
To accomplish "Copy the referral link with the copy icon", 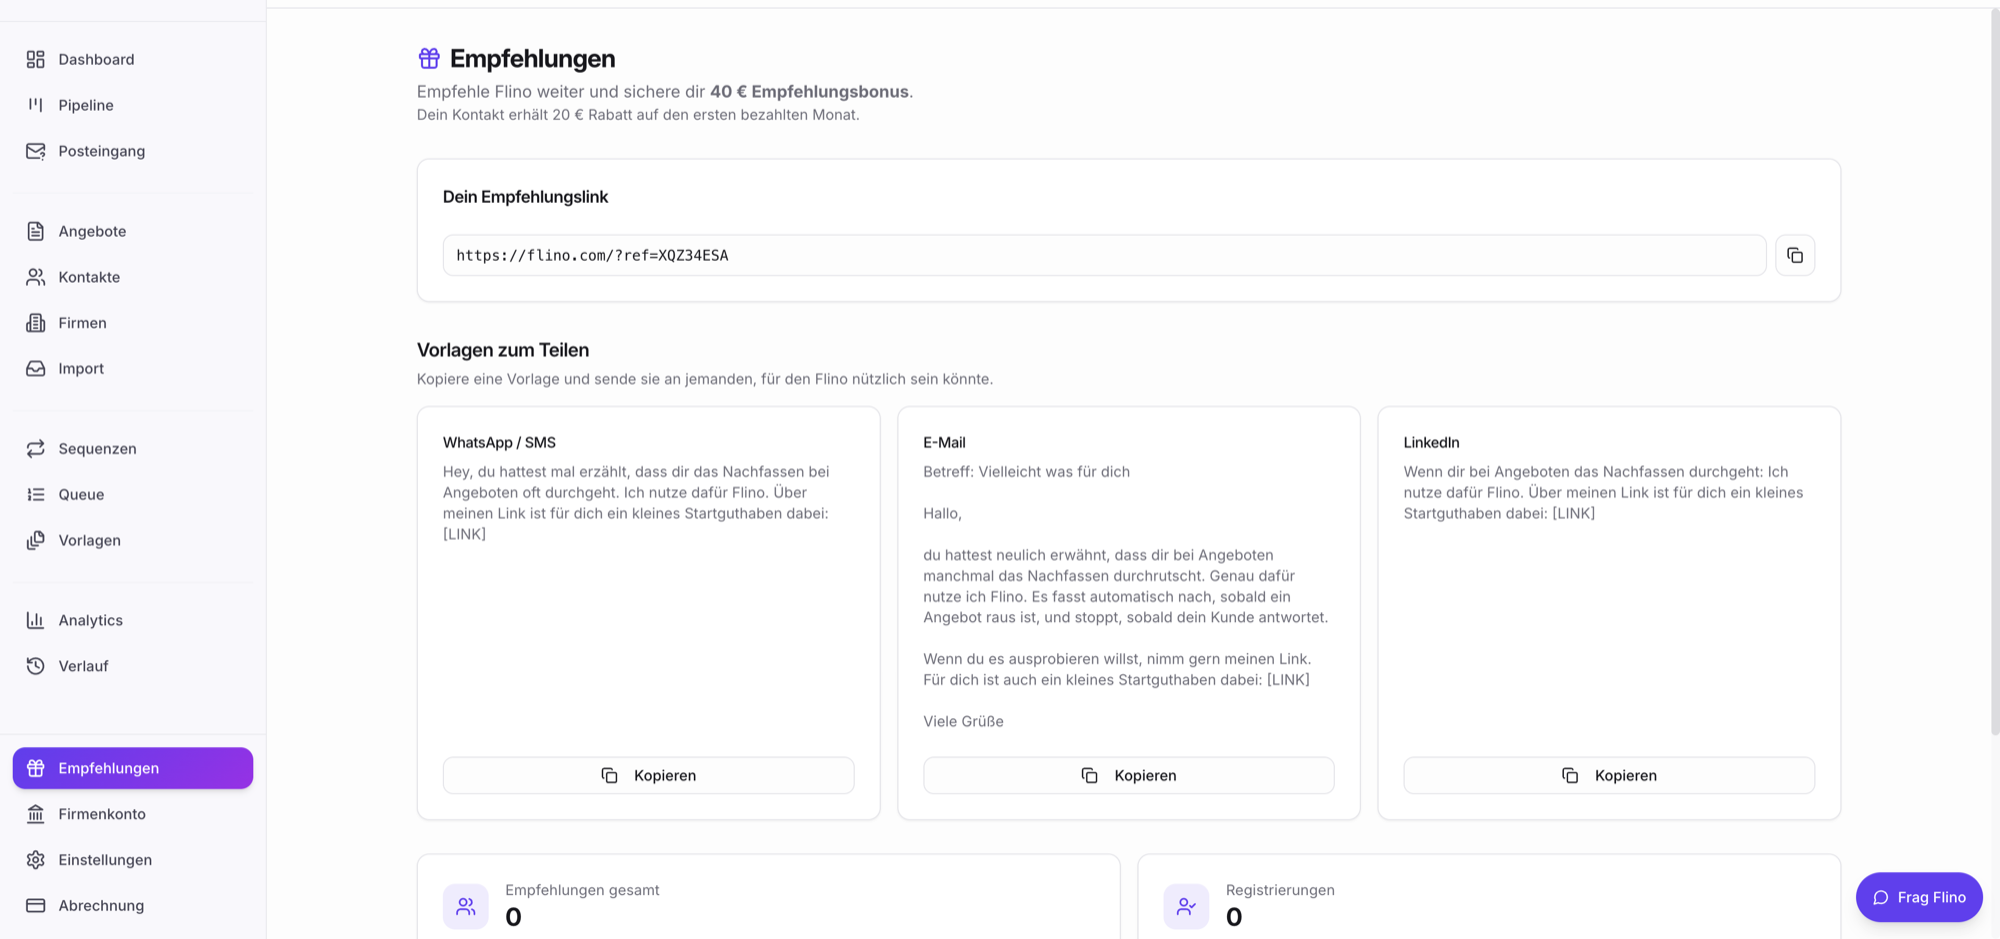I will [1795, 255].
